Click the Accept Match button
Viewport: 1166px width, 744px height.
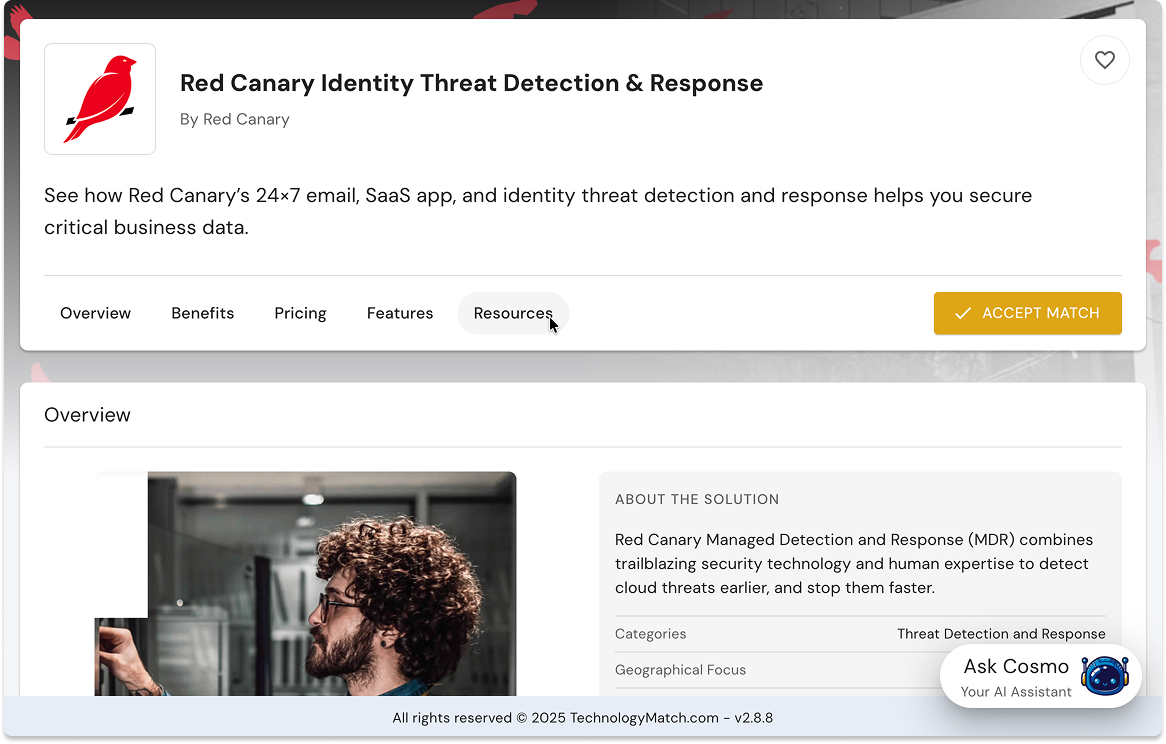(1028, 314)
